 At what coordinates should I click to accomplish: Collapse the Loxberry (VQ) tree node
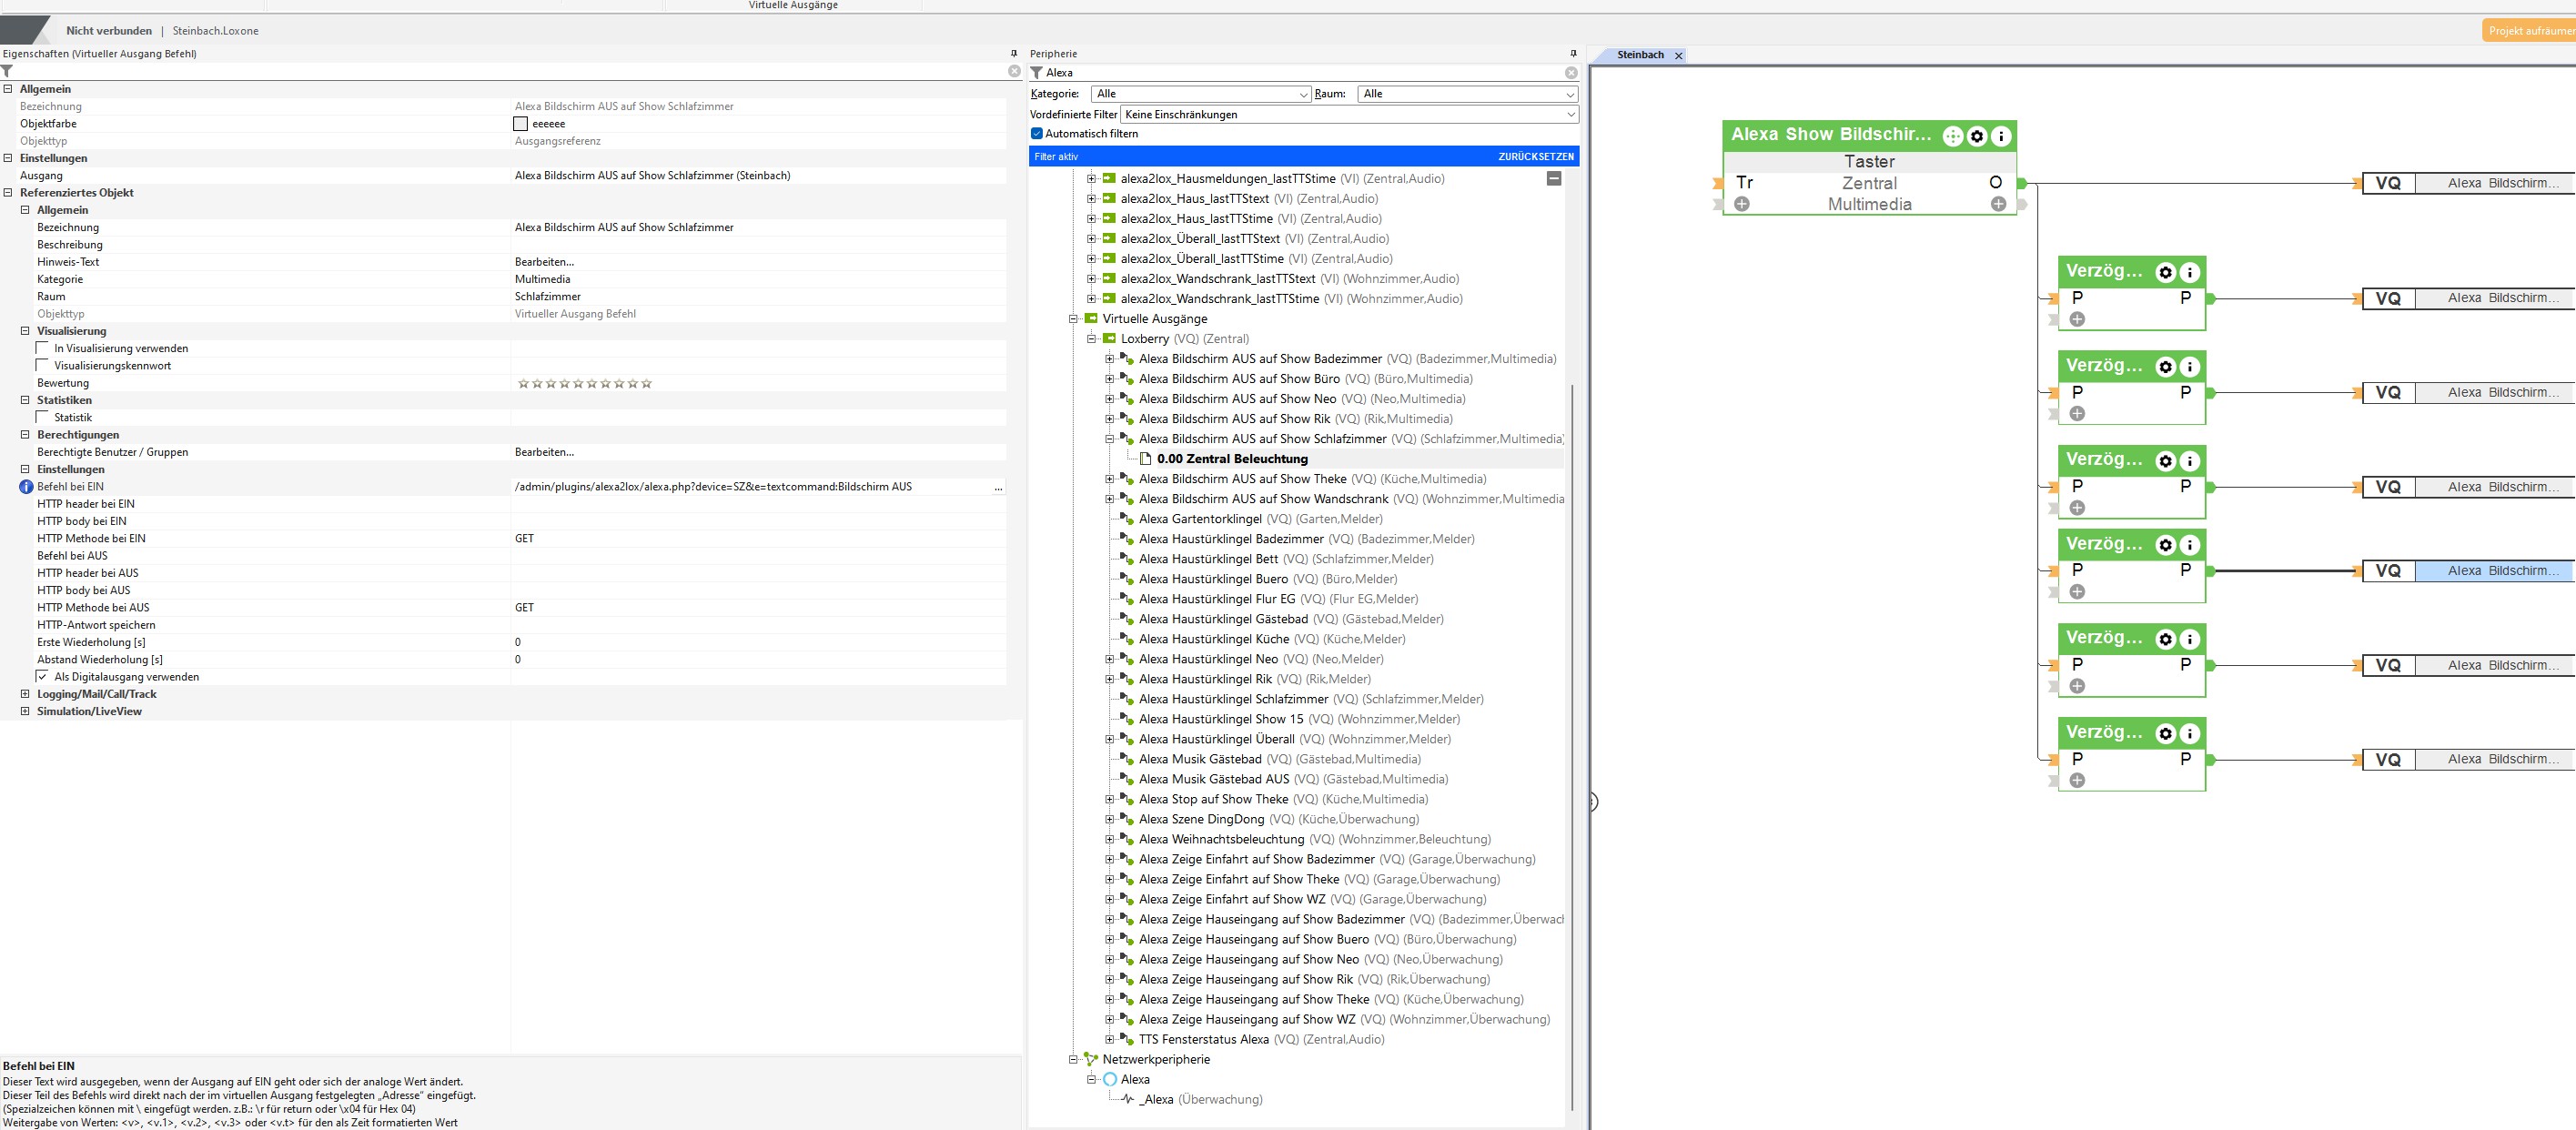pos(1091,339)
